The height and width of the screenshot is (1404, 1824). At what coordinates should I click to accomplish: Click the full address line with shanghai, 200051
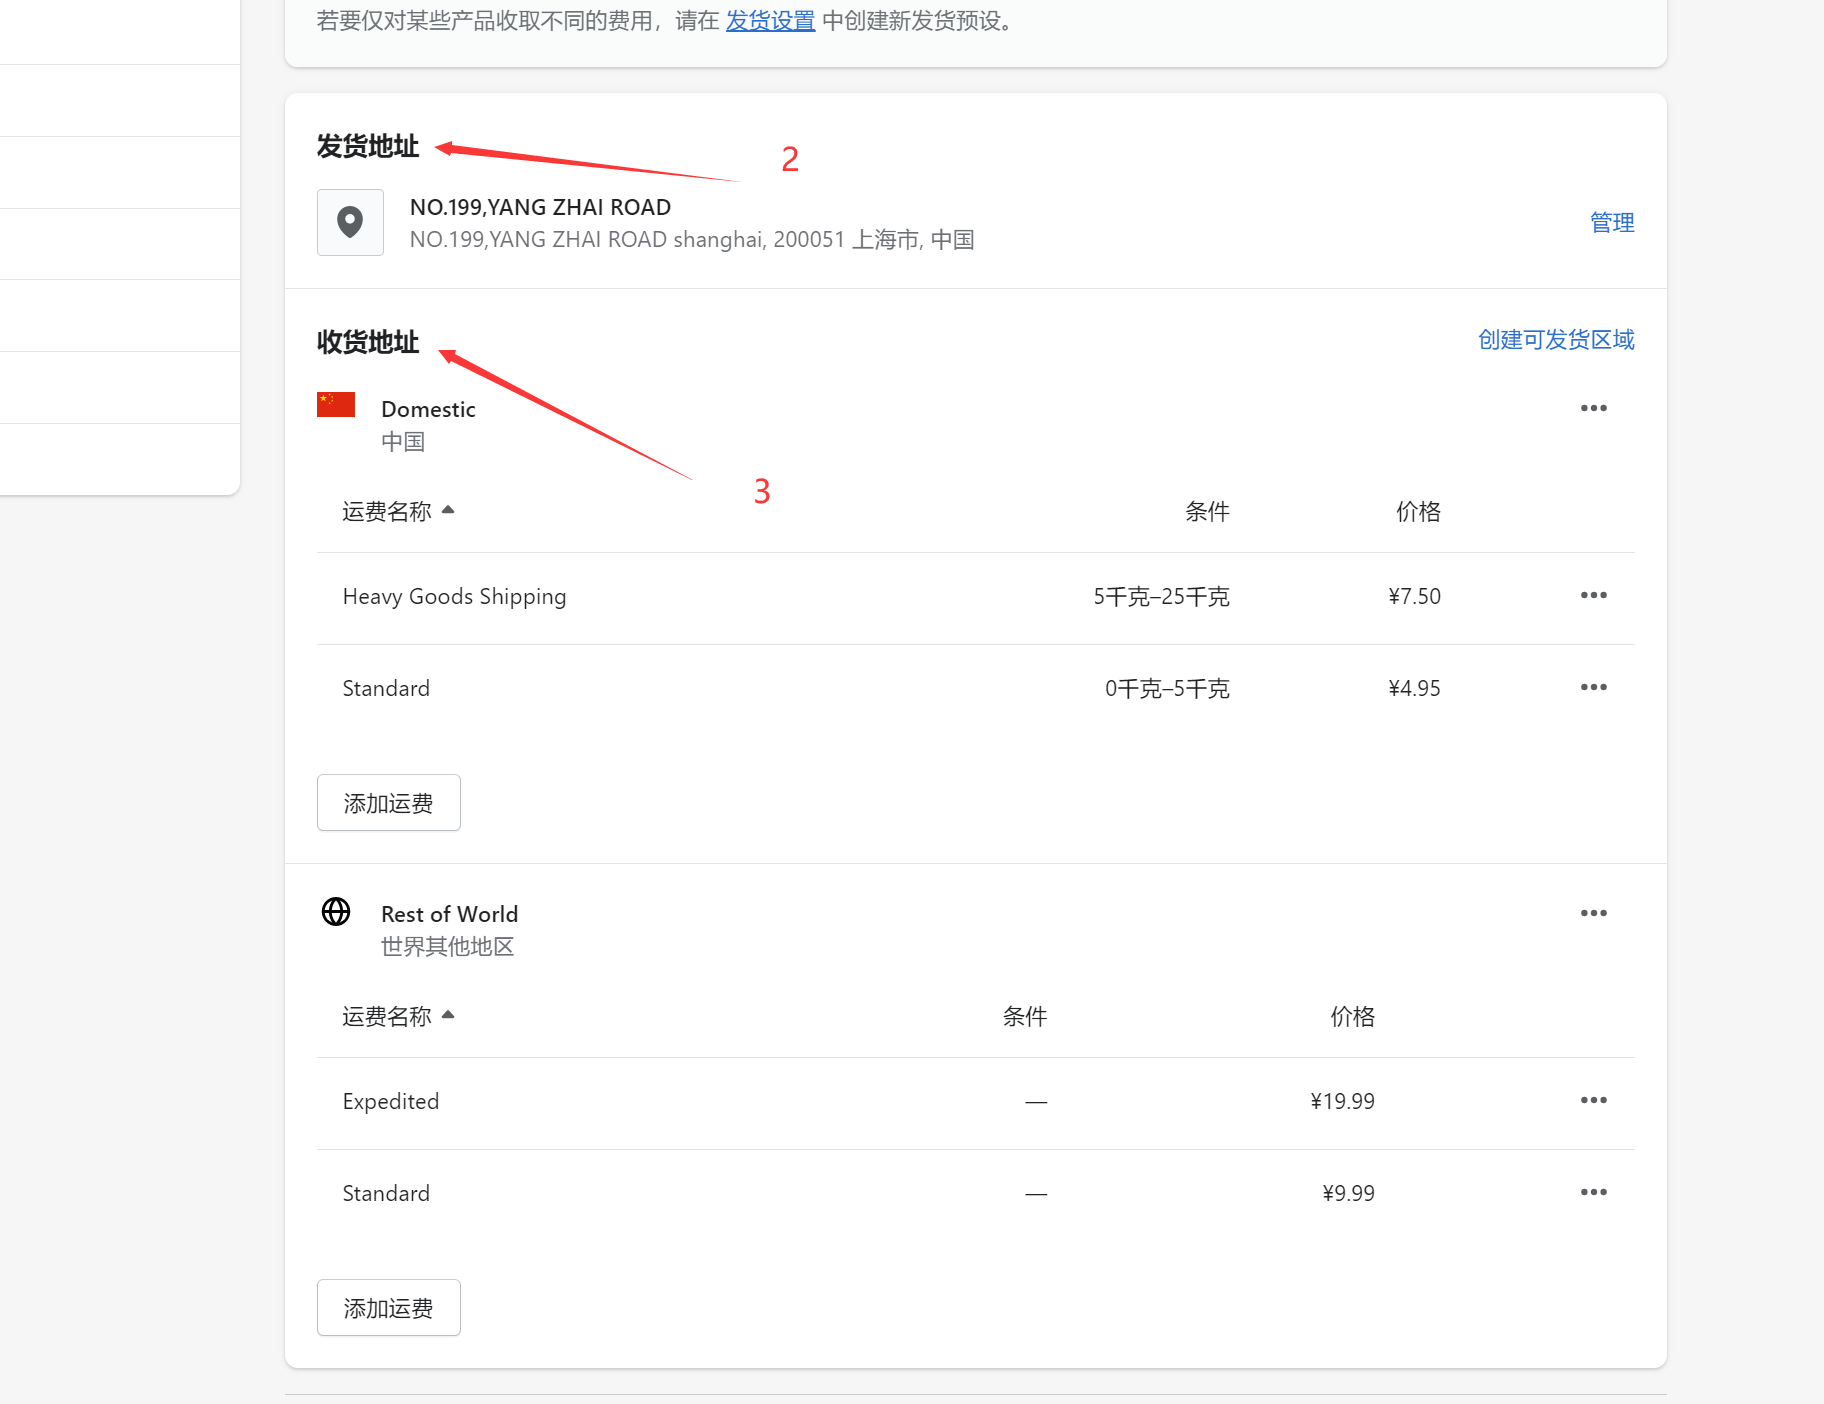(x=692, y=240)
